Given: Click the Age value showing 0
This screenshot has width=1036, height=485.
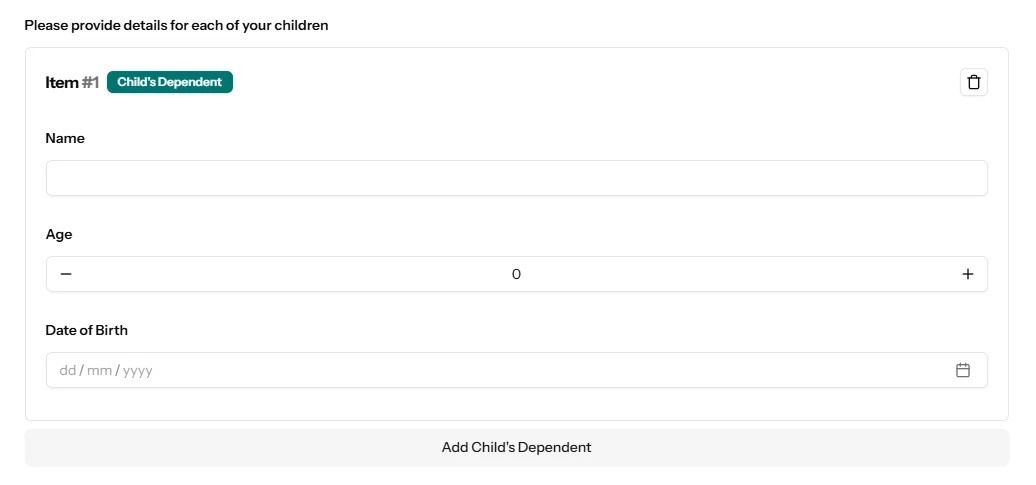Looking at the screenshot, I should [x=516, y=274].
